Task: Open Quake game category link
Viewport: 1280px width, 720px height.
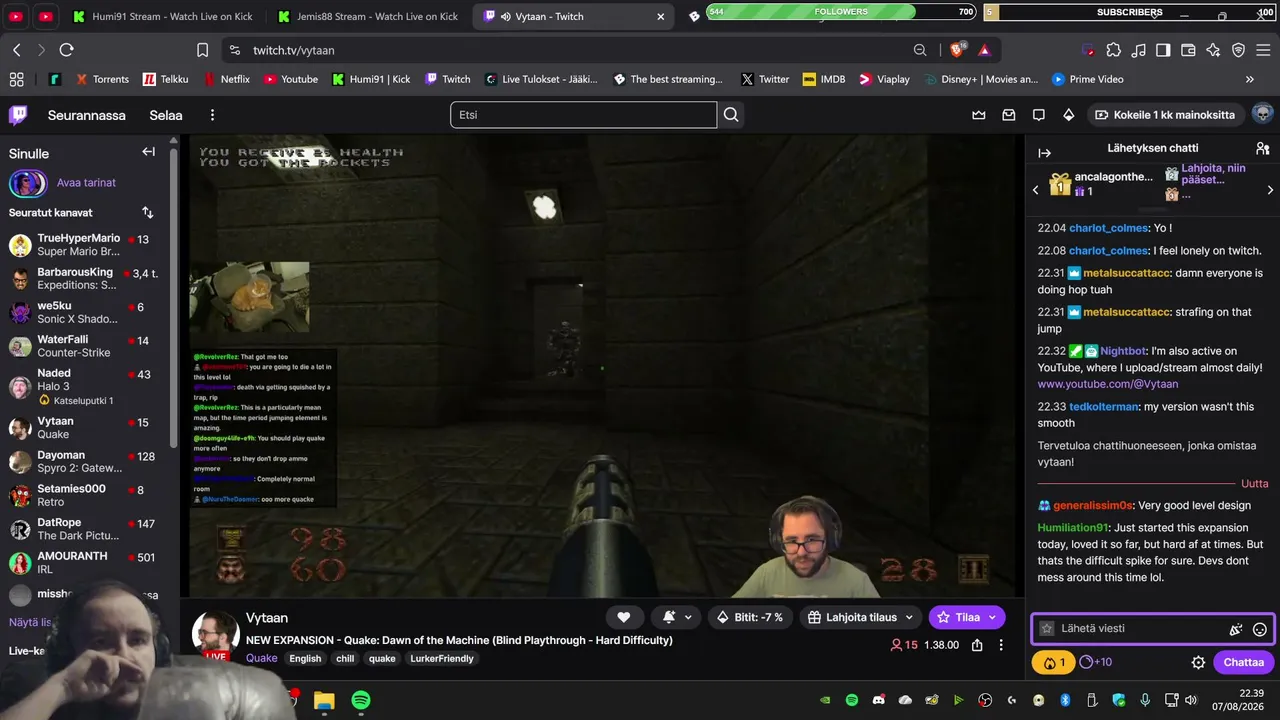Action: coord(261,658)
